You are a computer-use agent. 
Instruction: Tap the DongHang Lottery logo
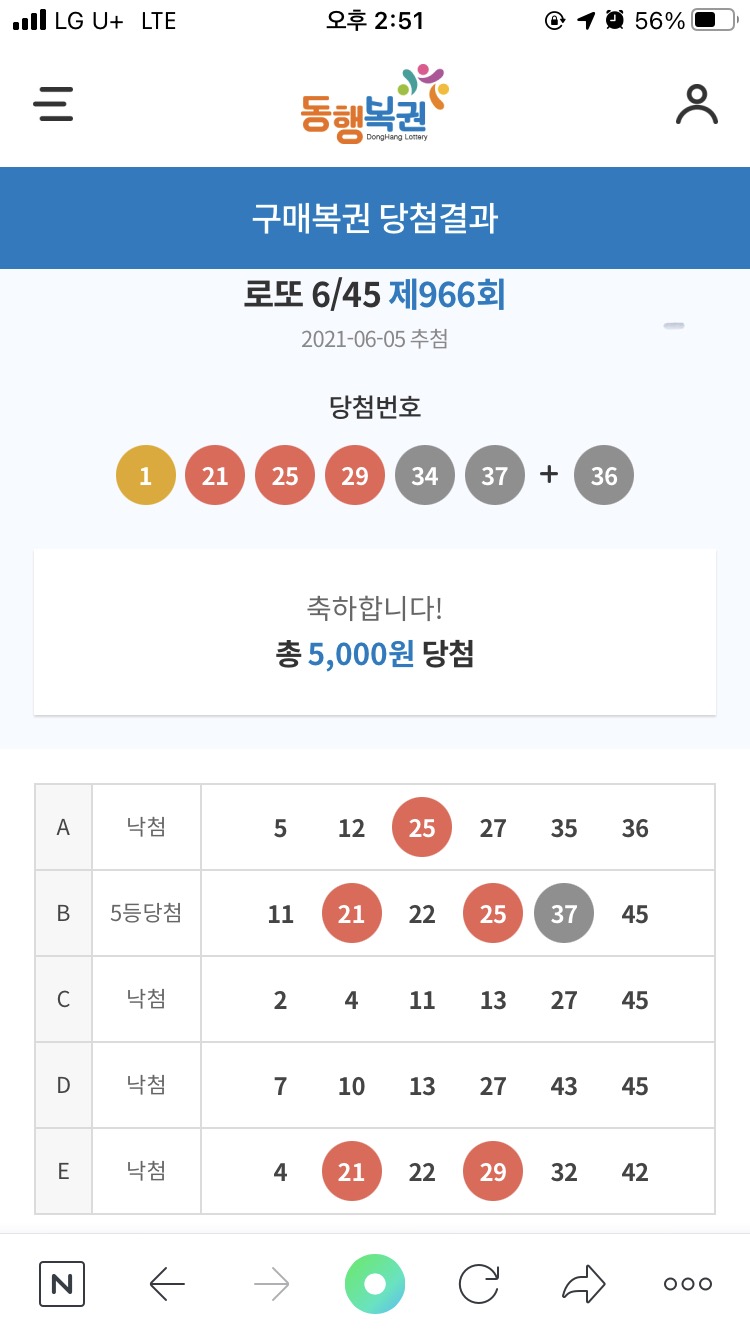pyautogui.click(x=374, y=104)
